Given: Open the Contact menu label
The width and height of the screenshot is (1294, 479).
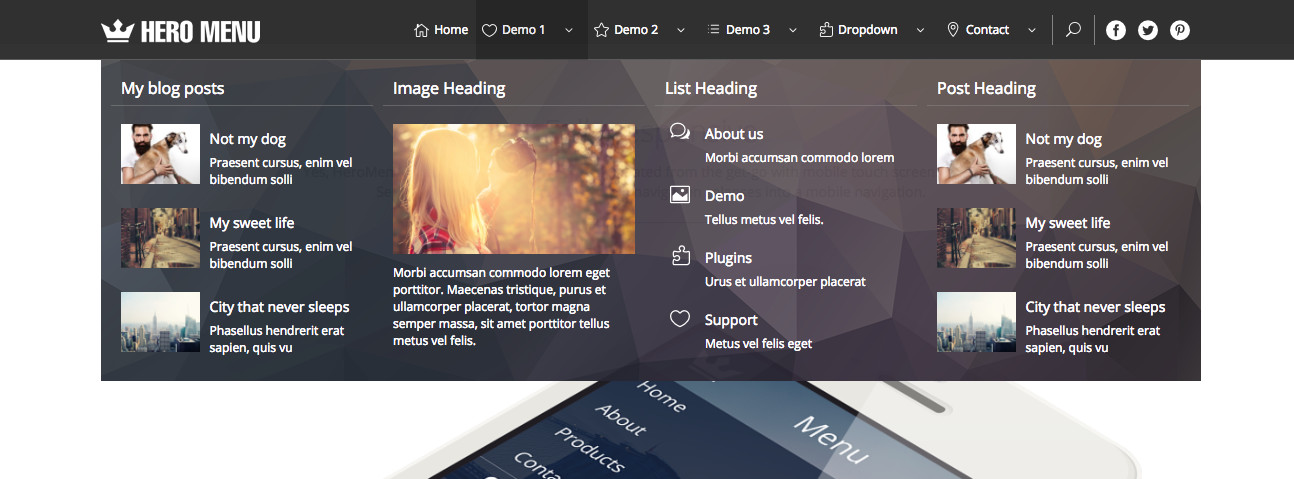Looking at the screenshot, I should 987,30.
